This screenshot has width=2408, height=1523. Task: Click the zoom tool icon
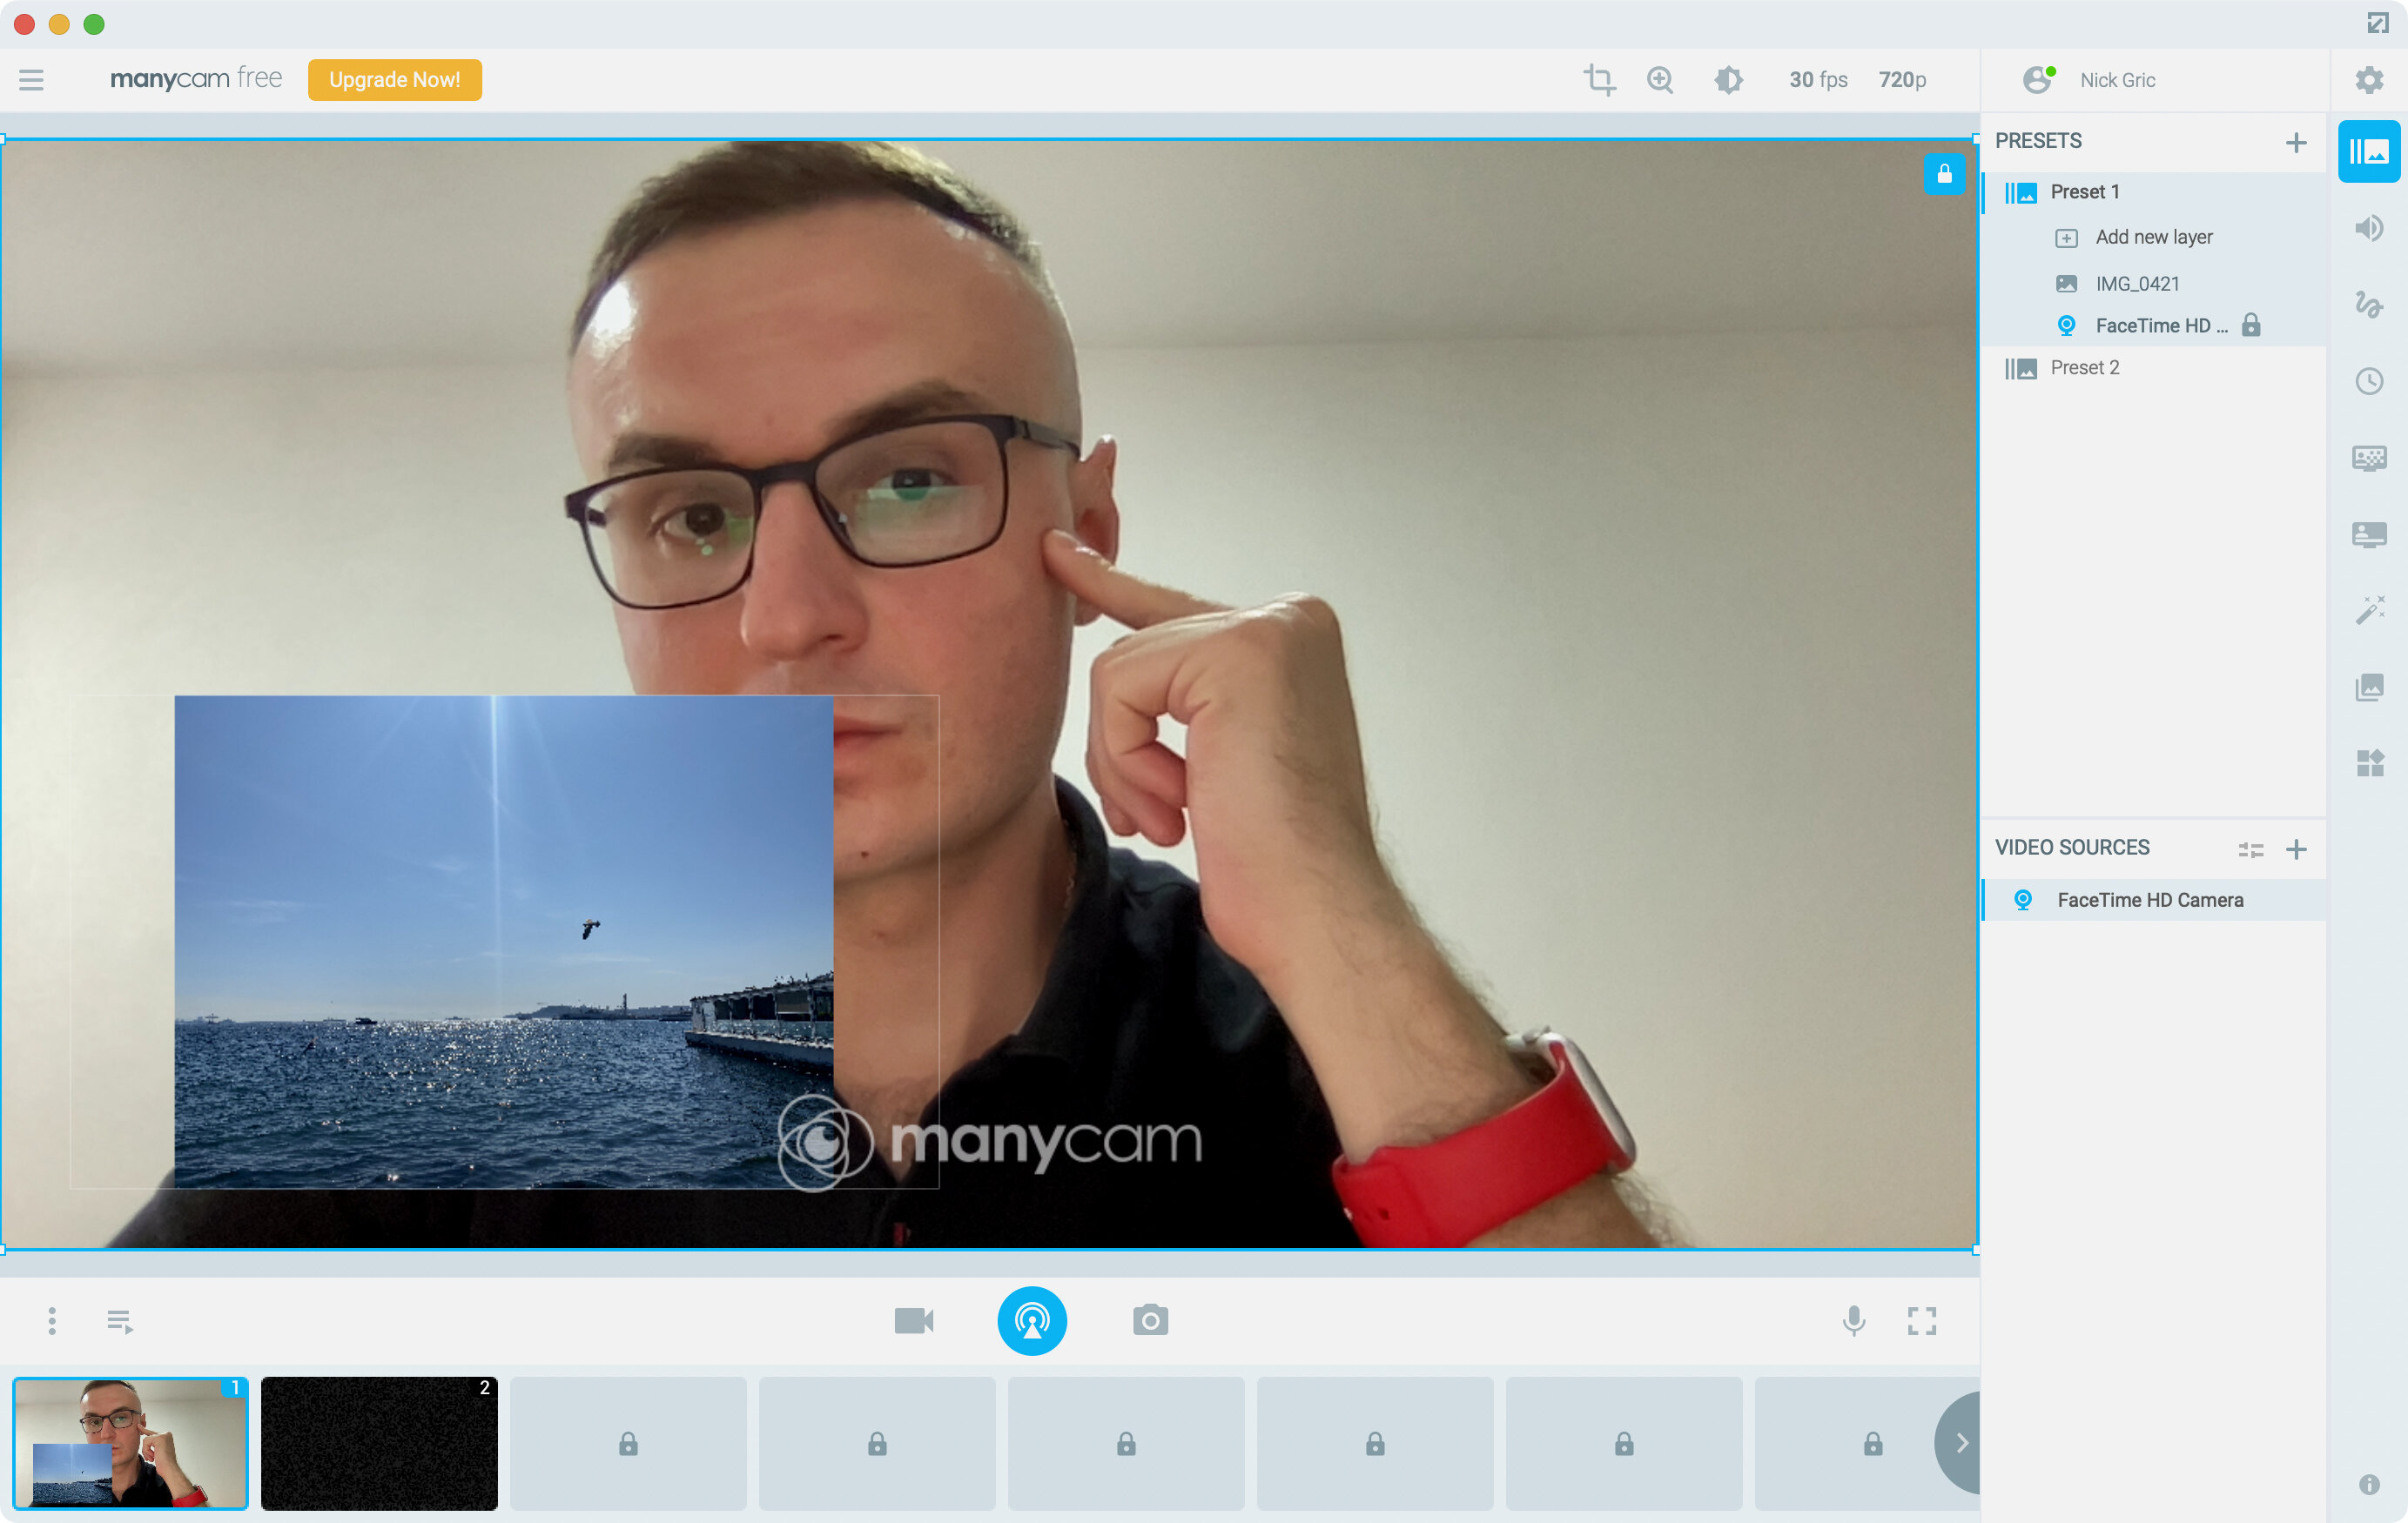(x=1660, y=79)
